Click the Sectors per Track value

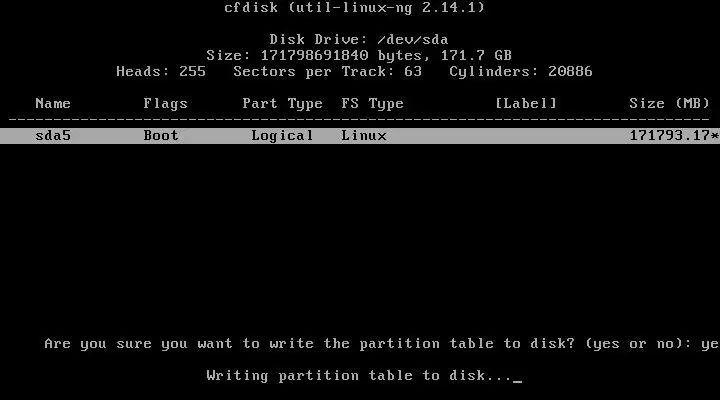pyautogui.click(x=412, y=72)
